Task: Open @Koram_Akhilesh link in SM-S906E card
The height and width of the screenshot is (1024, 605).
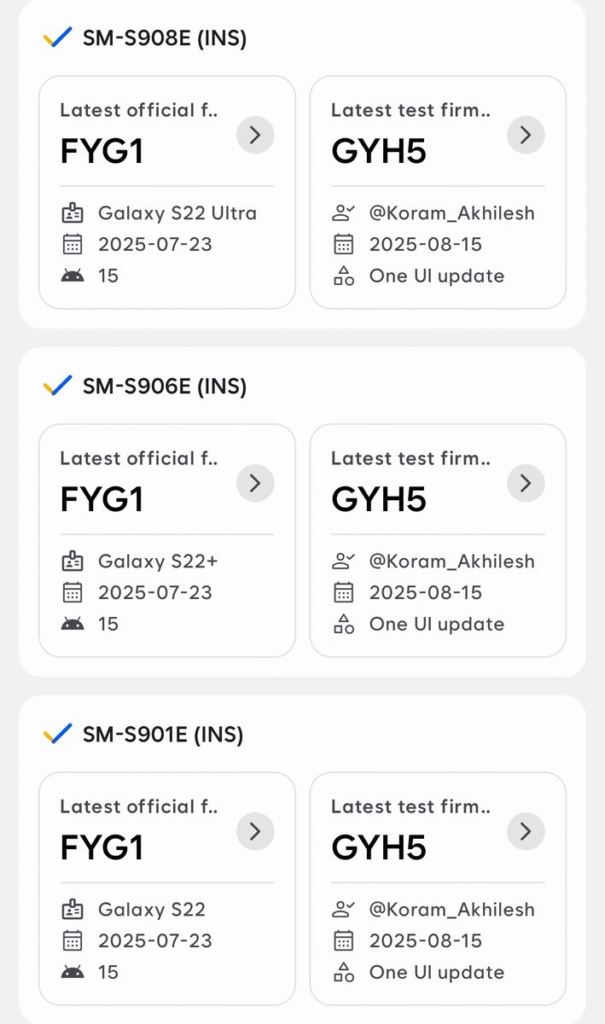Action: [x=452, y=561]
